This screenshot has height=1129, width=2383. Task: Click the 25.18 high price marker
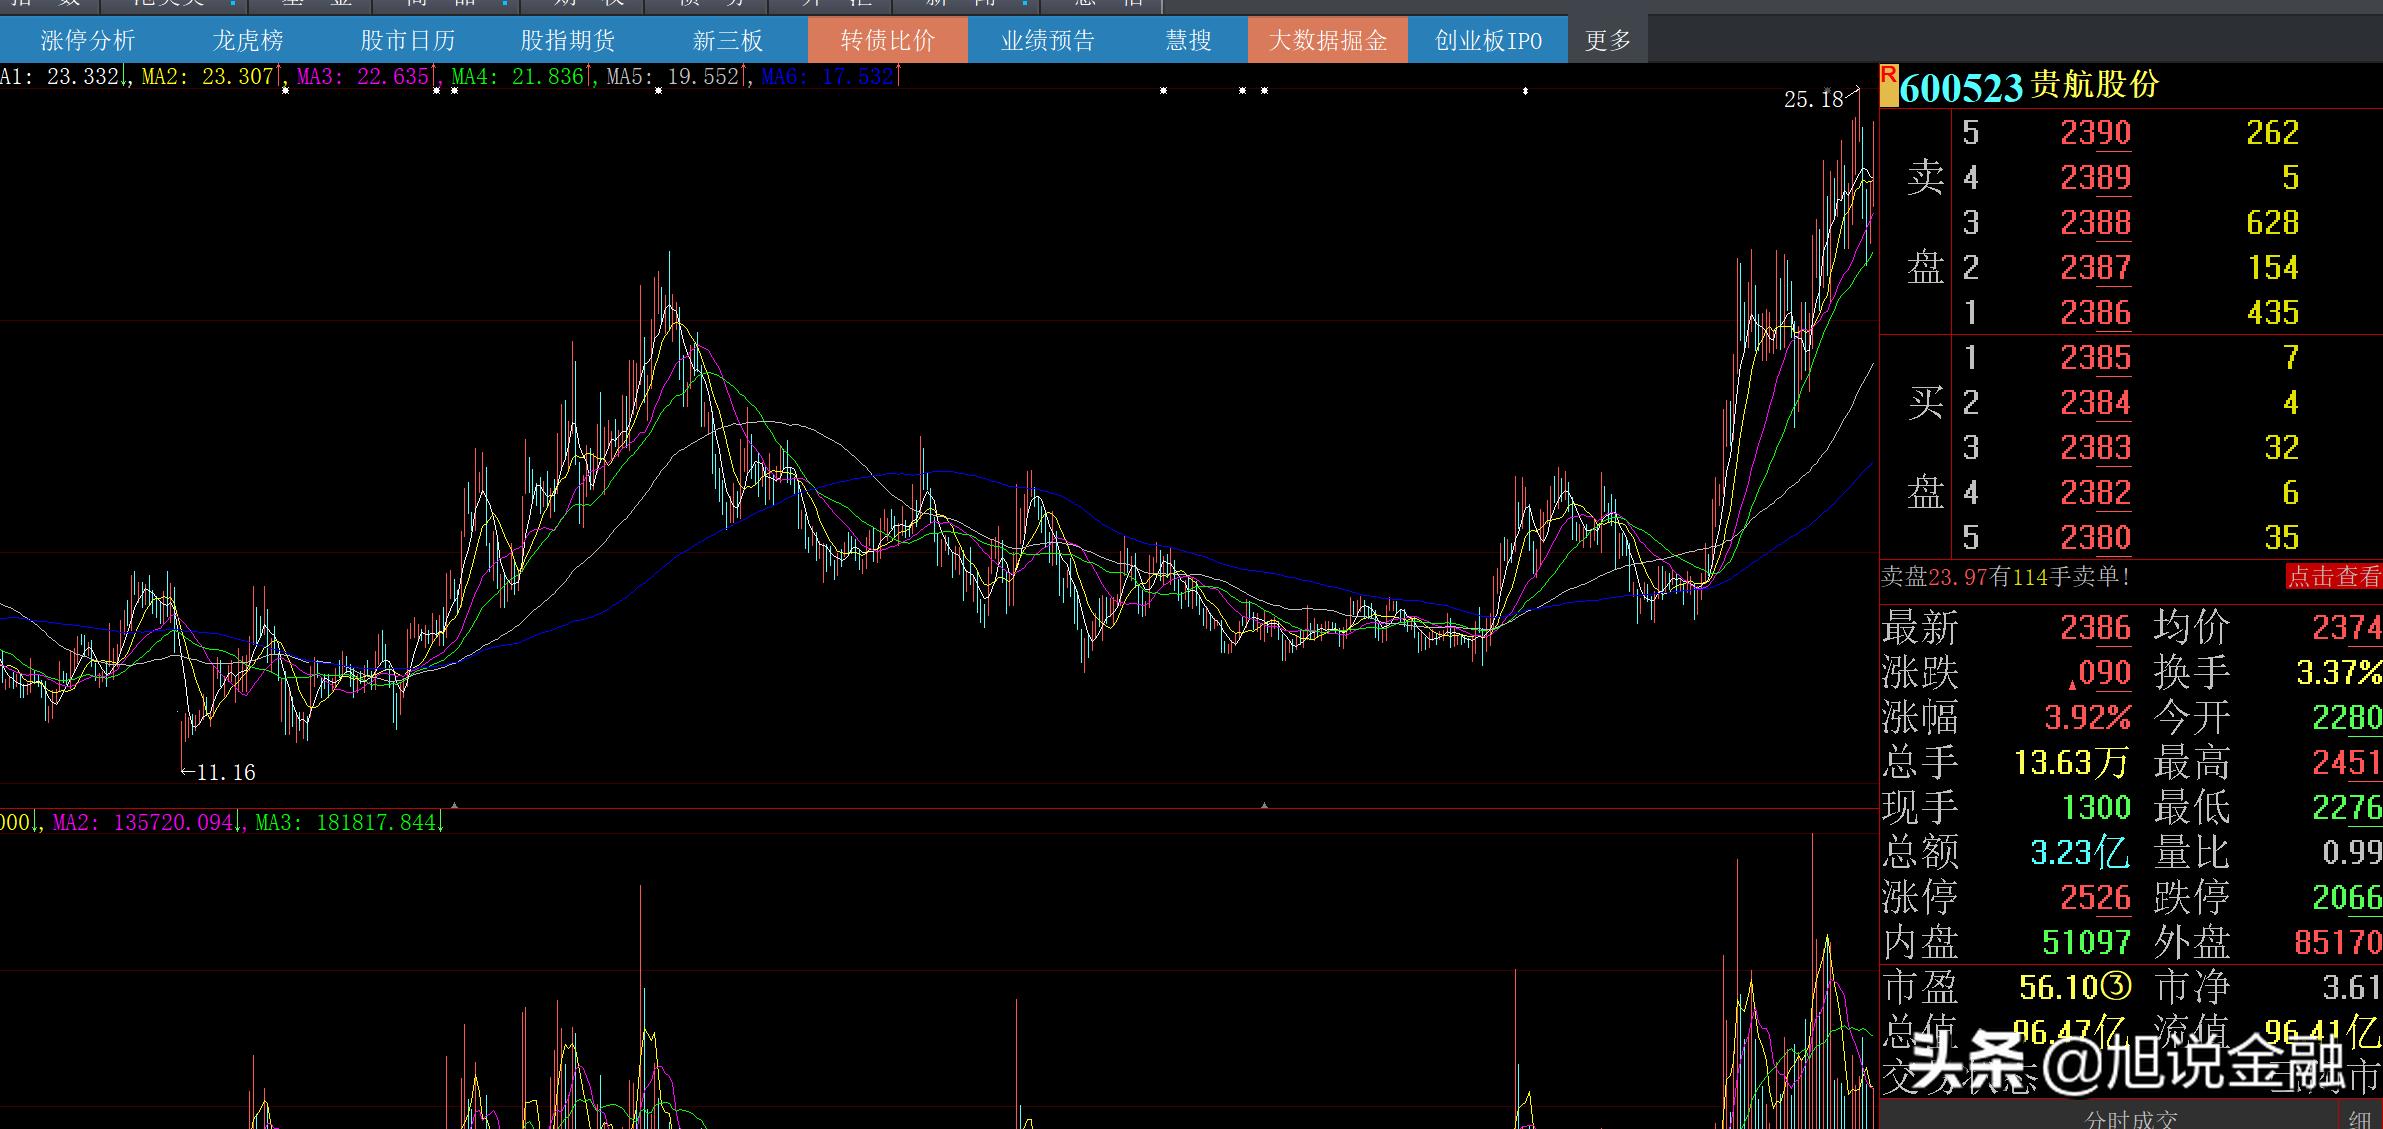coord(1813,99)
